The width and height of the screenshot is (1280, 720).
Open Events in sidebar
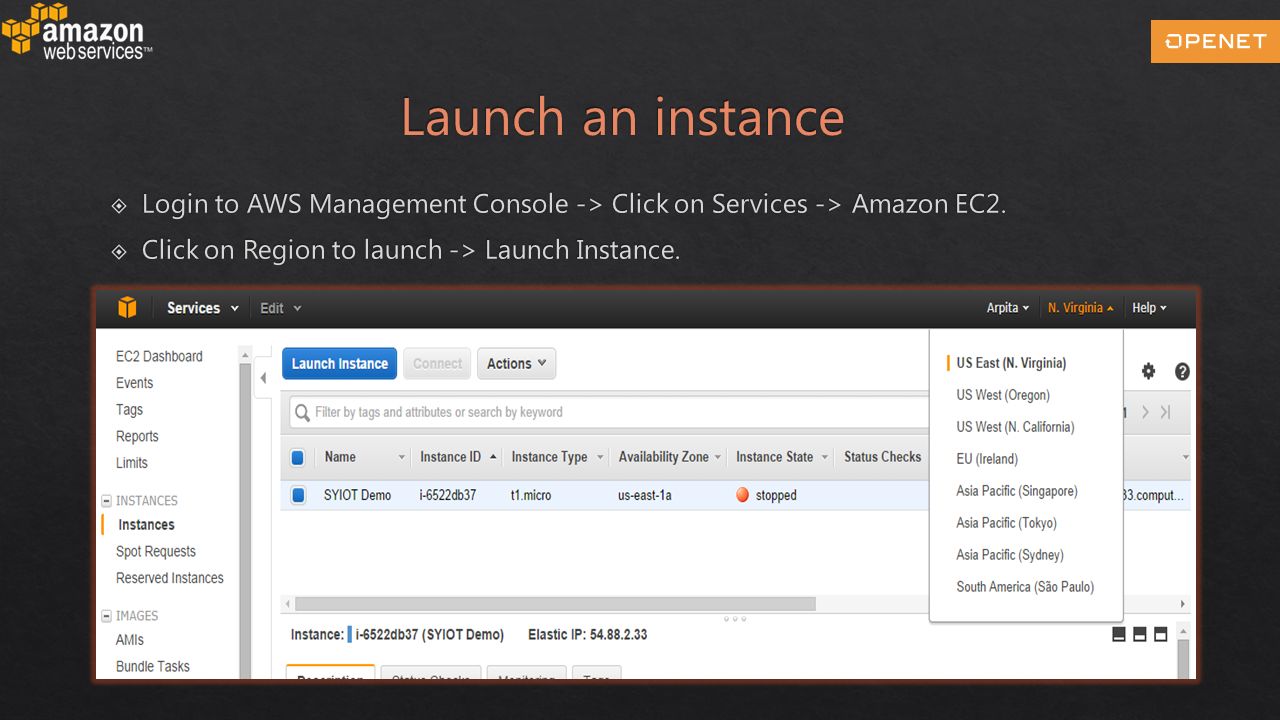click(x=134, y=383)
